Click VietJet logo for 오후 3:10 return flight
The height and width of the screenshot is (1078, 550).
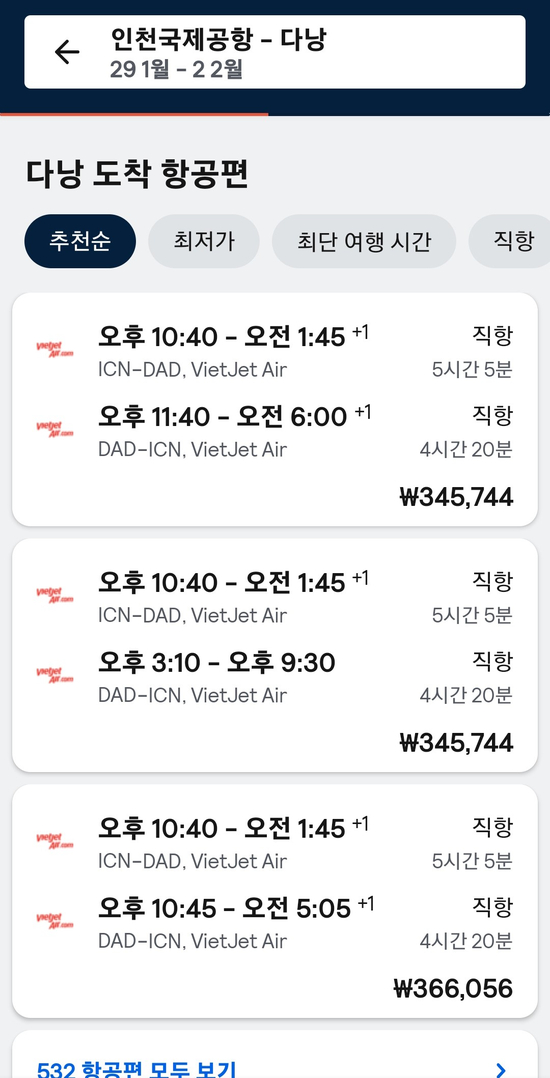54,674
